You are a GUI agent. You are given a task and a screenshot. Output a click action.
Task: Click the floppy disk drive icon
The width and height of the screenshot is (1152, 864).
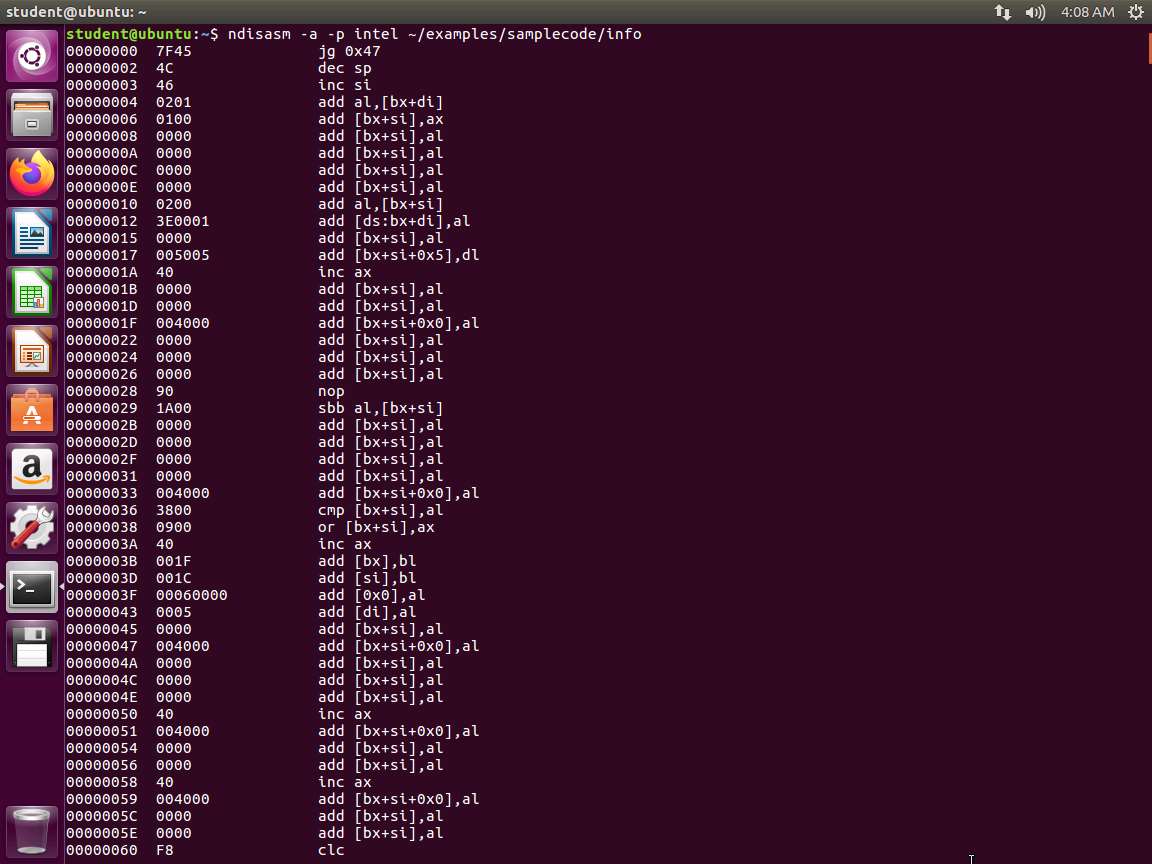click(x=32, y=646)
